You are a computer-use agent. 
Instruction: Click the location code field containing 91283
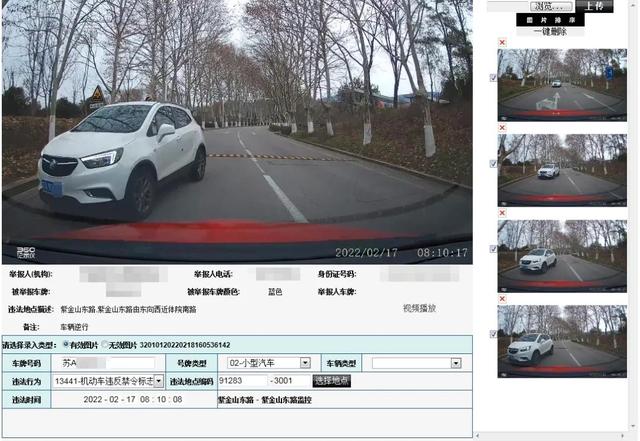tap(241, 381)
